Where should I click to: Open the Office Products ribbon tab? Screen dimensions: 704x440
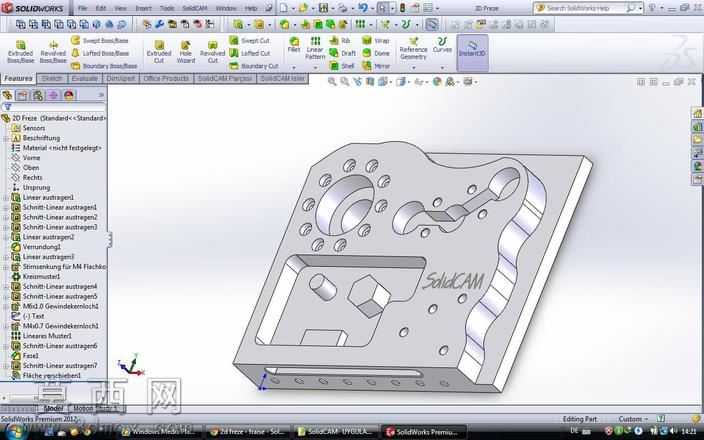[x=166, y=79]
